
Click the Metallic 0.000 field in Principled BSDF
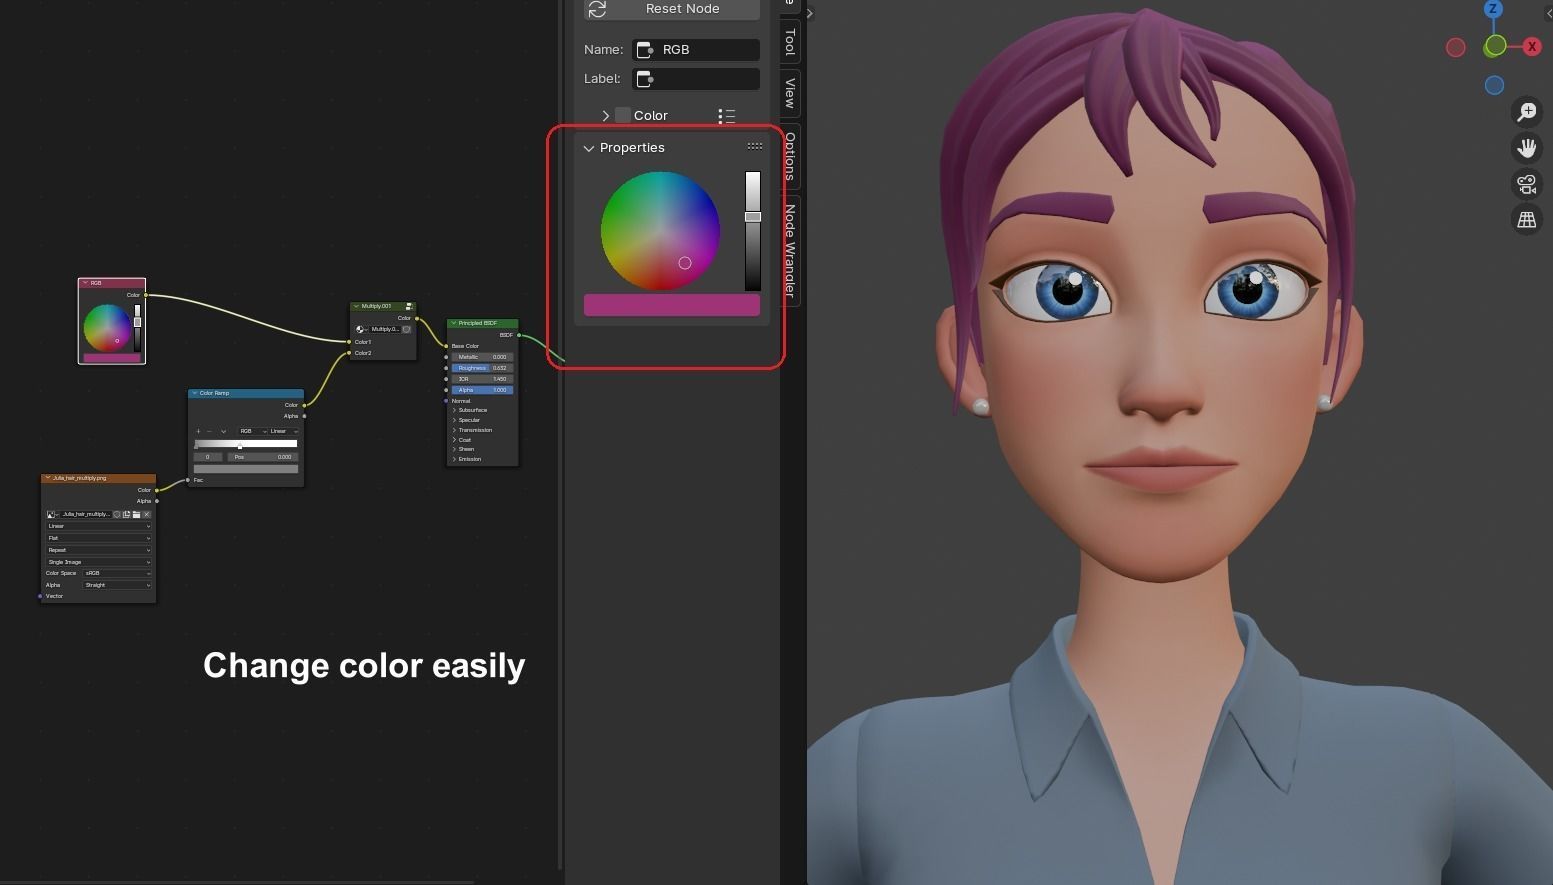click(482, 357)
